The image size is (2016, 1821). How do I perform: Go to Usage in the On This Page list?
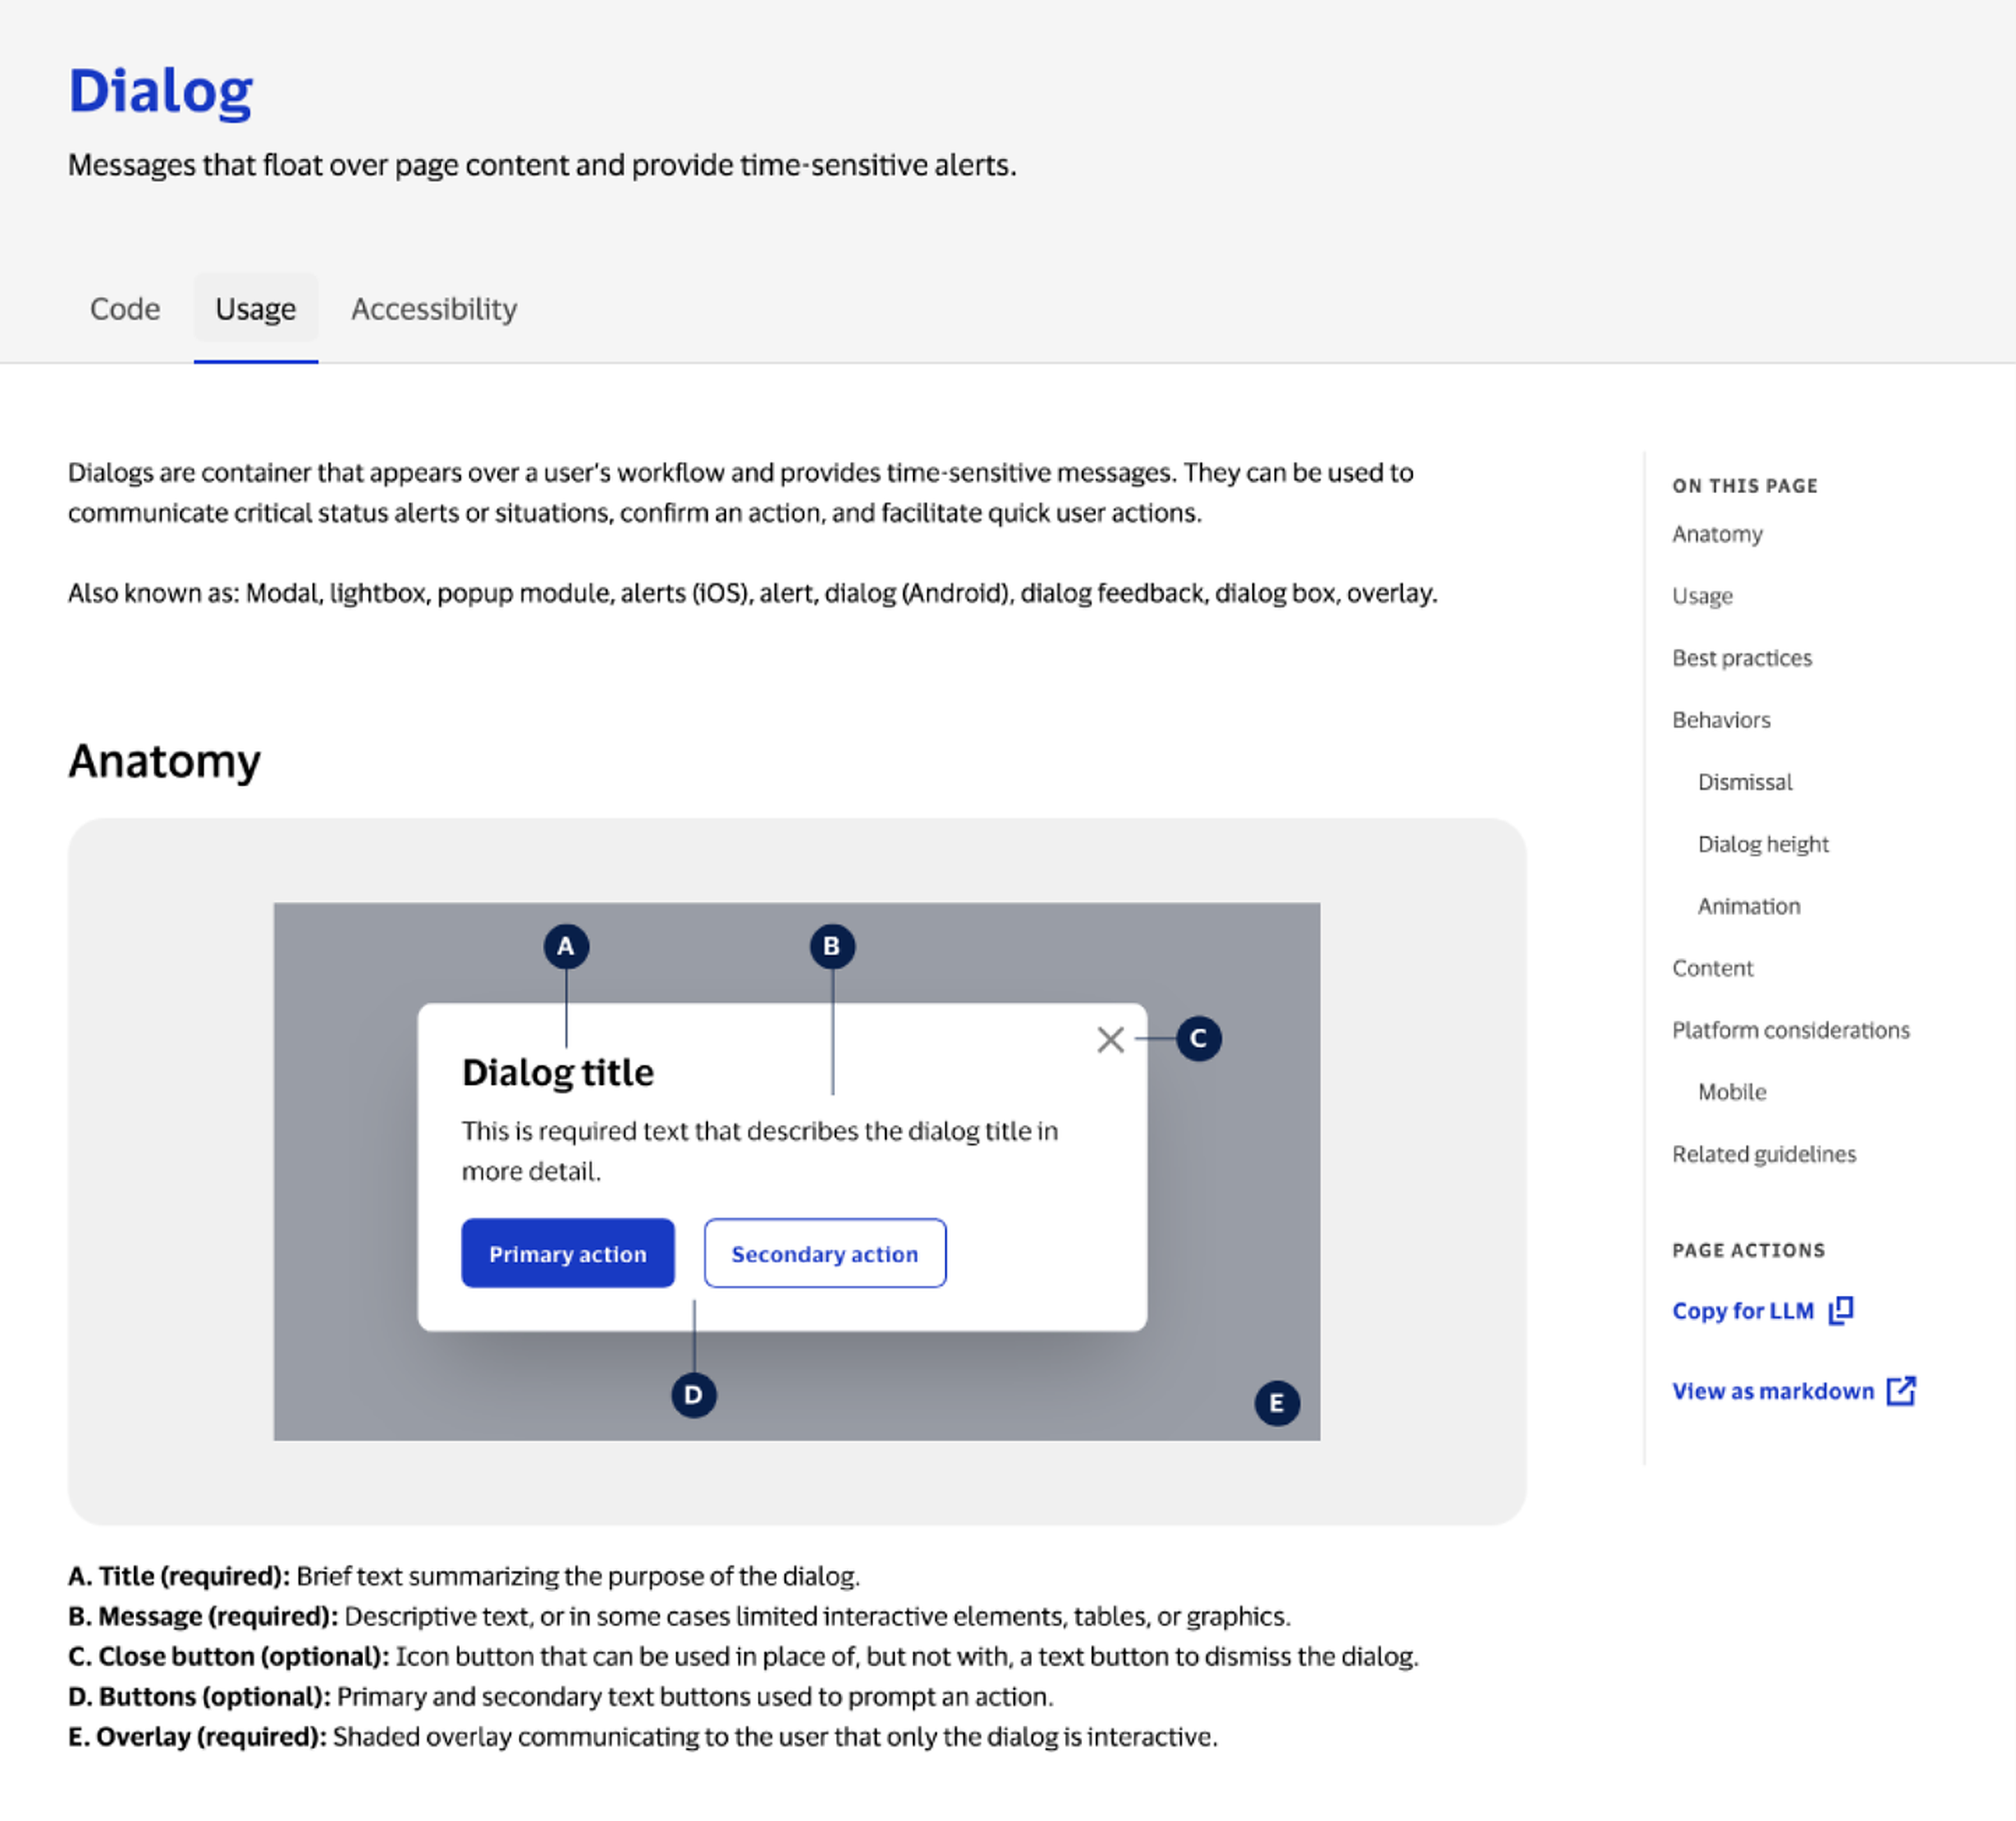tap(1702, 596)
